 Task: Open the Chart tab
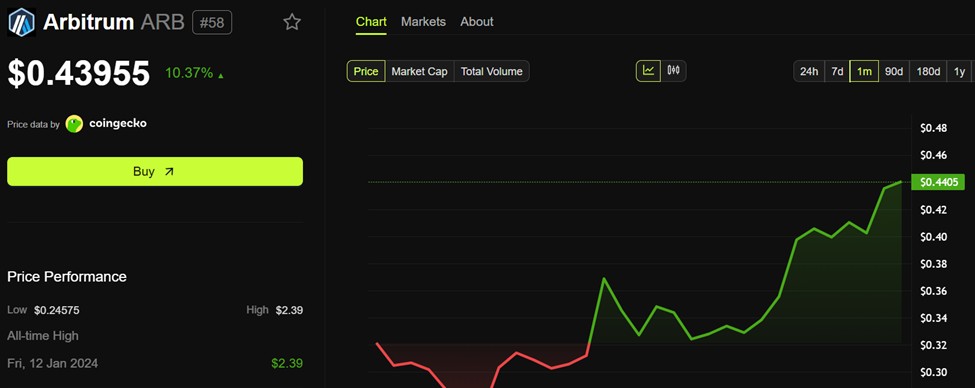coord(371,22)
